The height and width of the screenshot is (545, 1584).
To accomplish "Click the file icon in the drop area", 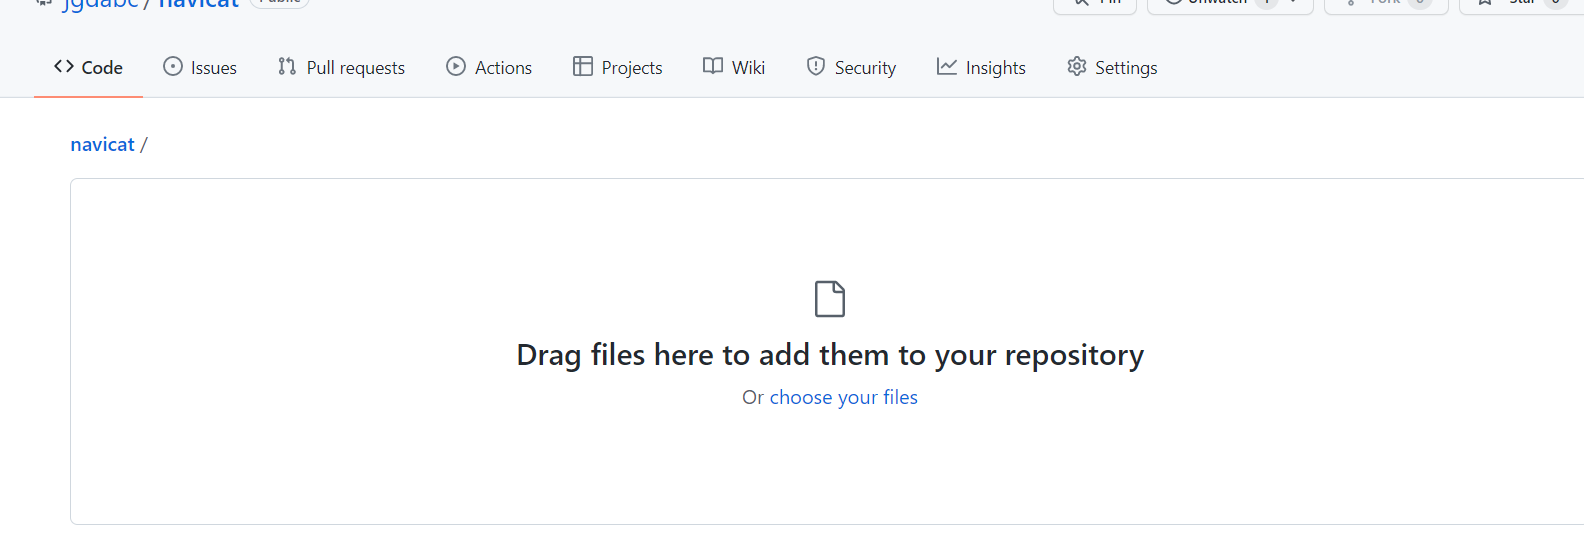I will [x=830, y=299].
